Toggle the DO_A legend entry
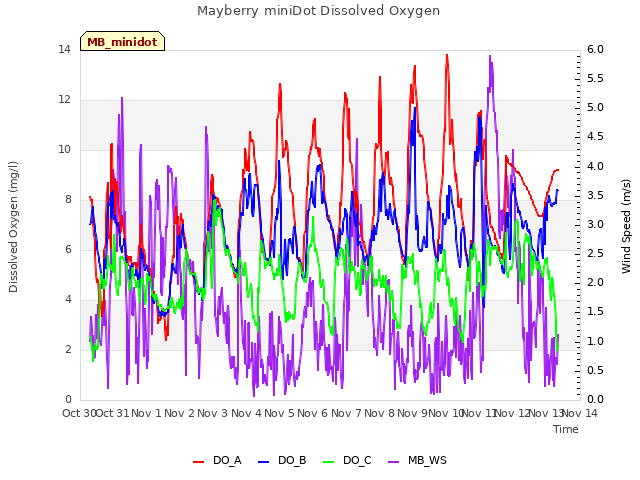 (x=217, y=461)
